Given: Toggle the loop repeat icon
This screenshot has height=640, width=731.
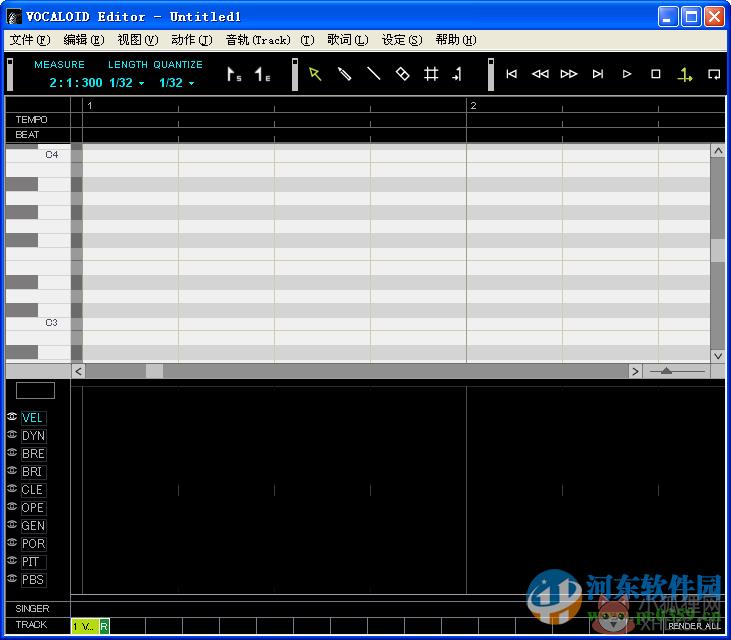Looking at the screenshot, I should click(x=714, y=75).
